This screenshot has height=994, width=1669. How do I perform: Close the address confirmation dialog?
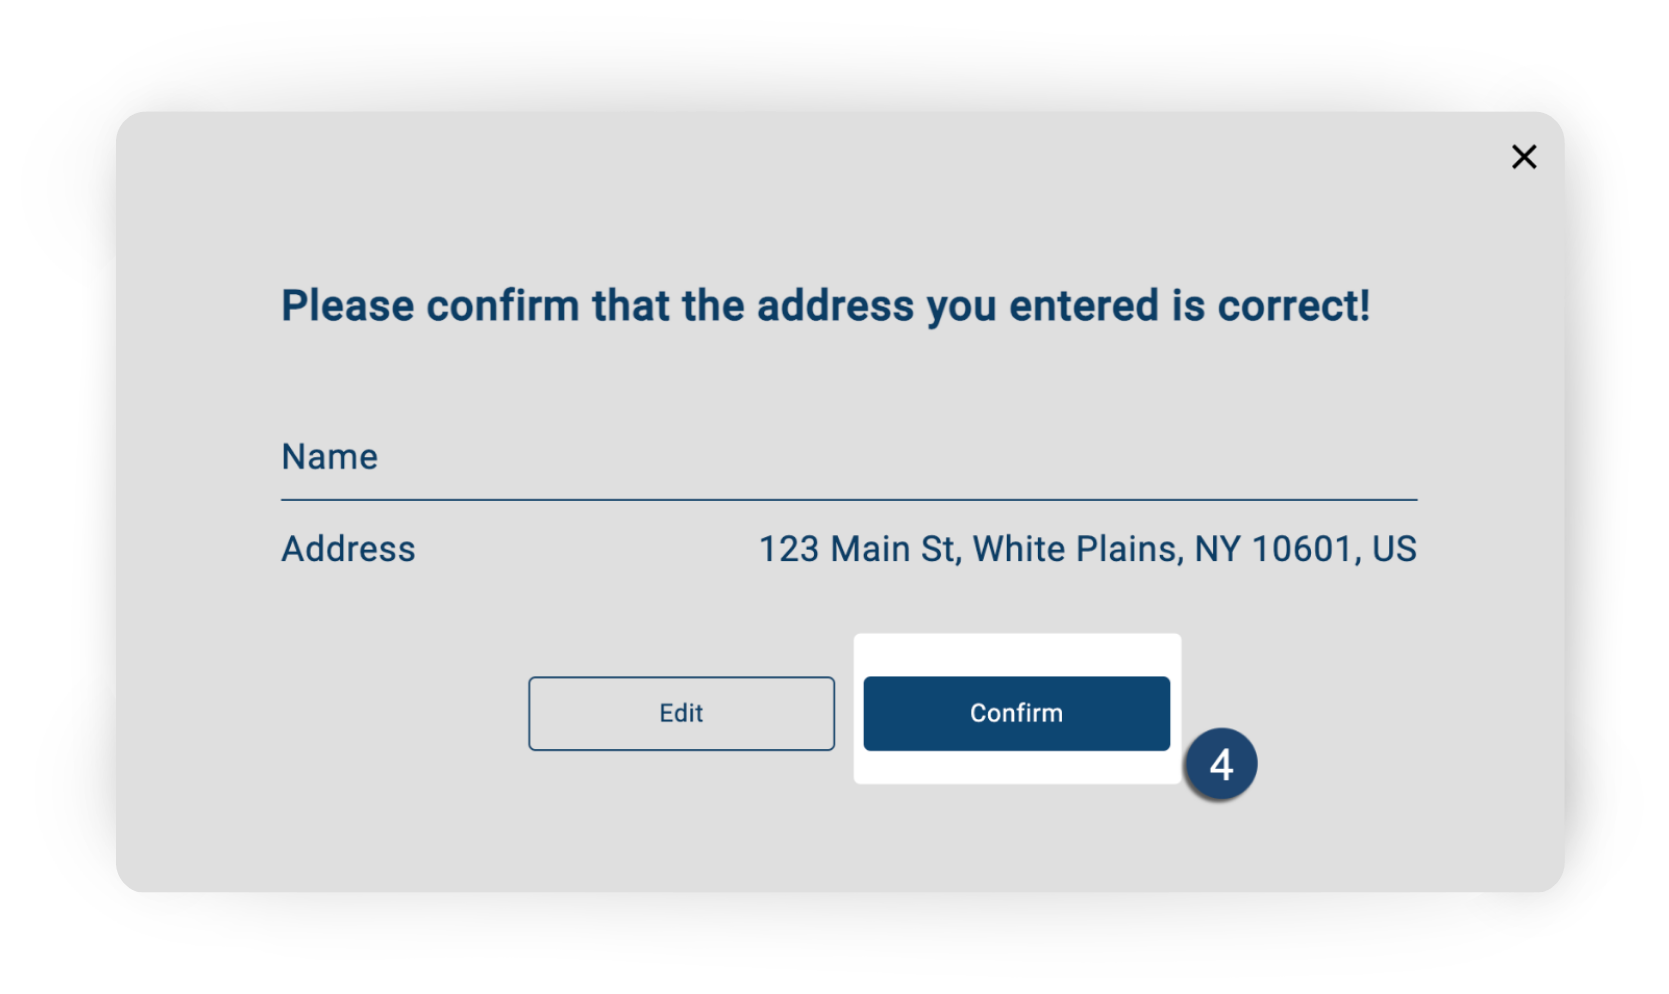[x=1523, y=157]
